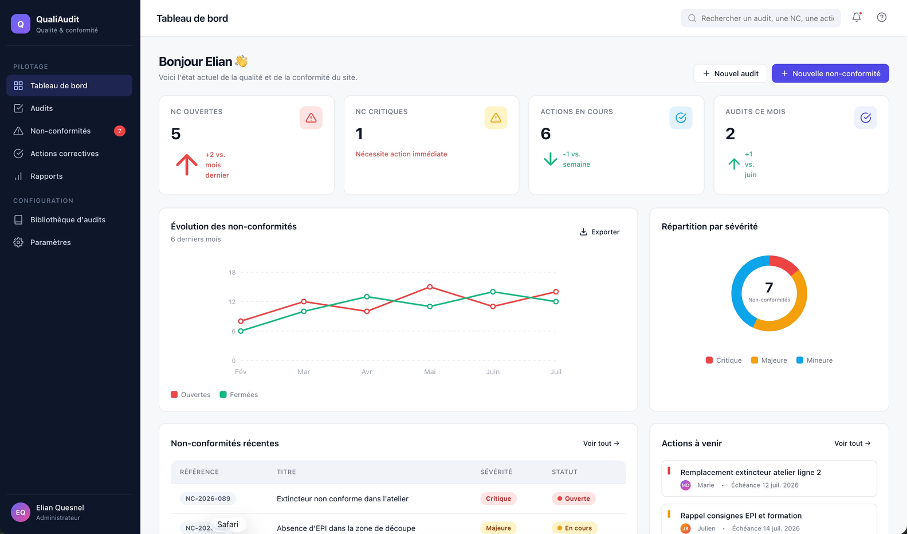
Task: Click the SÉVÉRITÉ column header
Action: coord(496,472)
